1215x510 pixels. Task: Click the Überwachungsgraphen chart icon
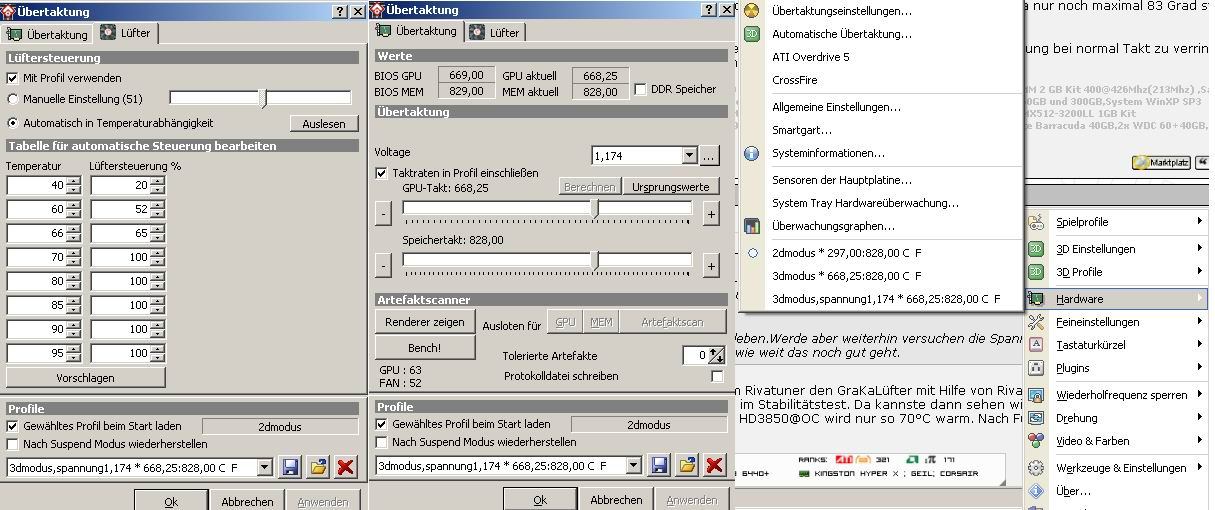(x=752, y=226)
